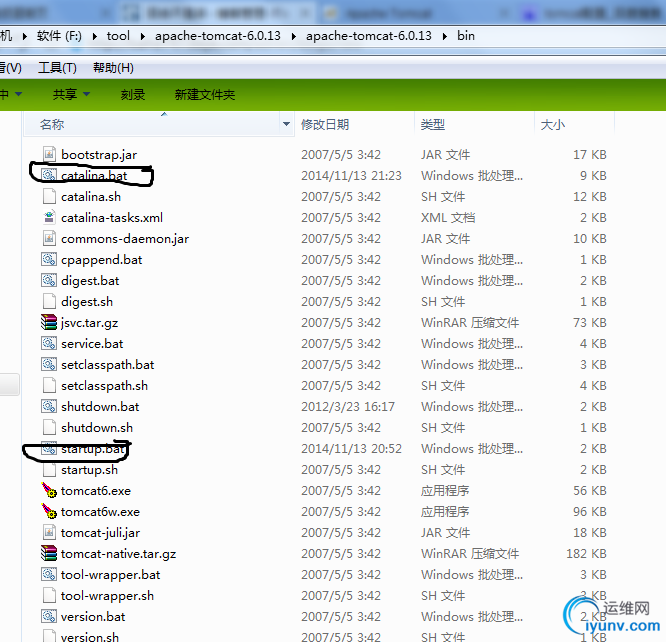Image resolution: width=666 pixels, height=642 pixels.
Task: Click the catalina.sh file icon
Action: [x=49, y=196]
